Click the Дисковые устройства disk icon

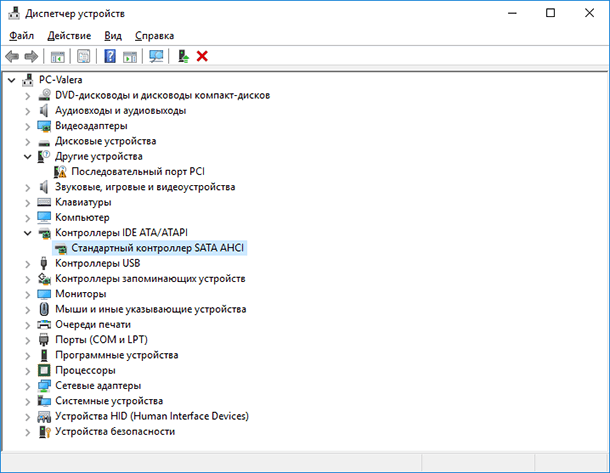44,142
